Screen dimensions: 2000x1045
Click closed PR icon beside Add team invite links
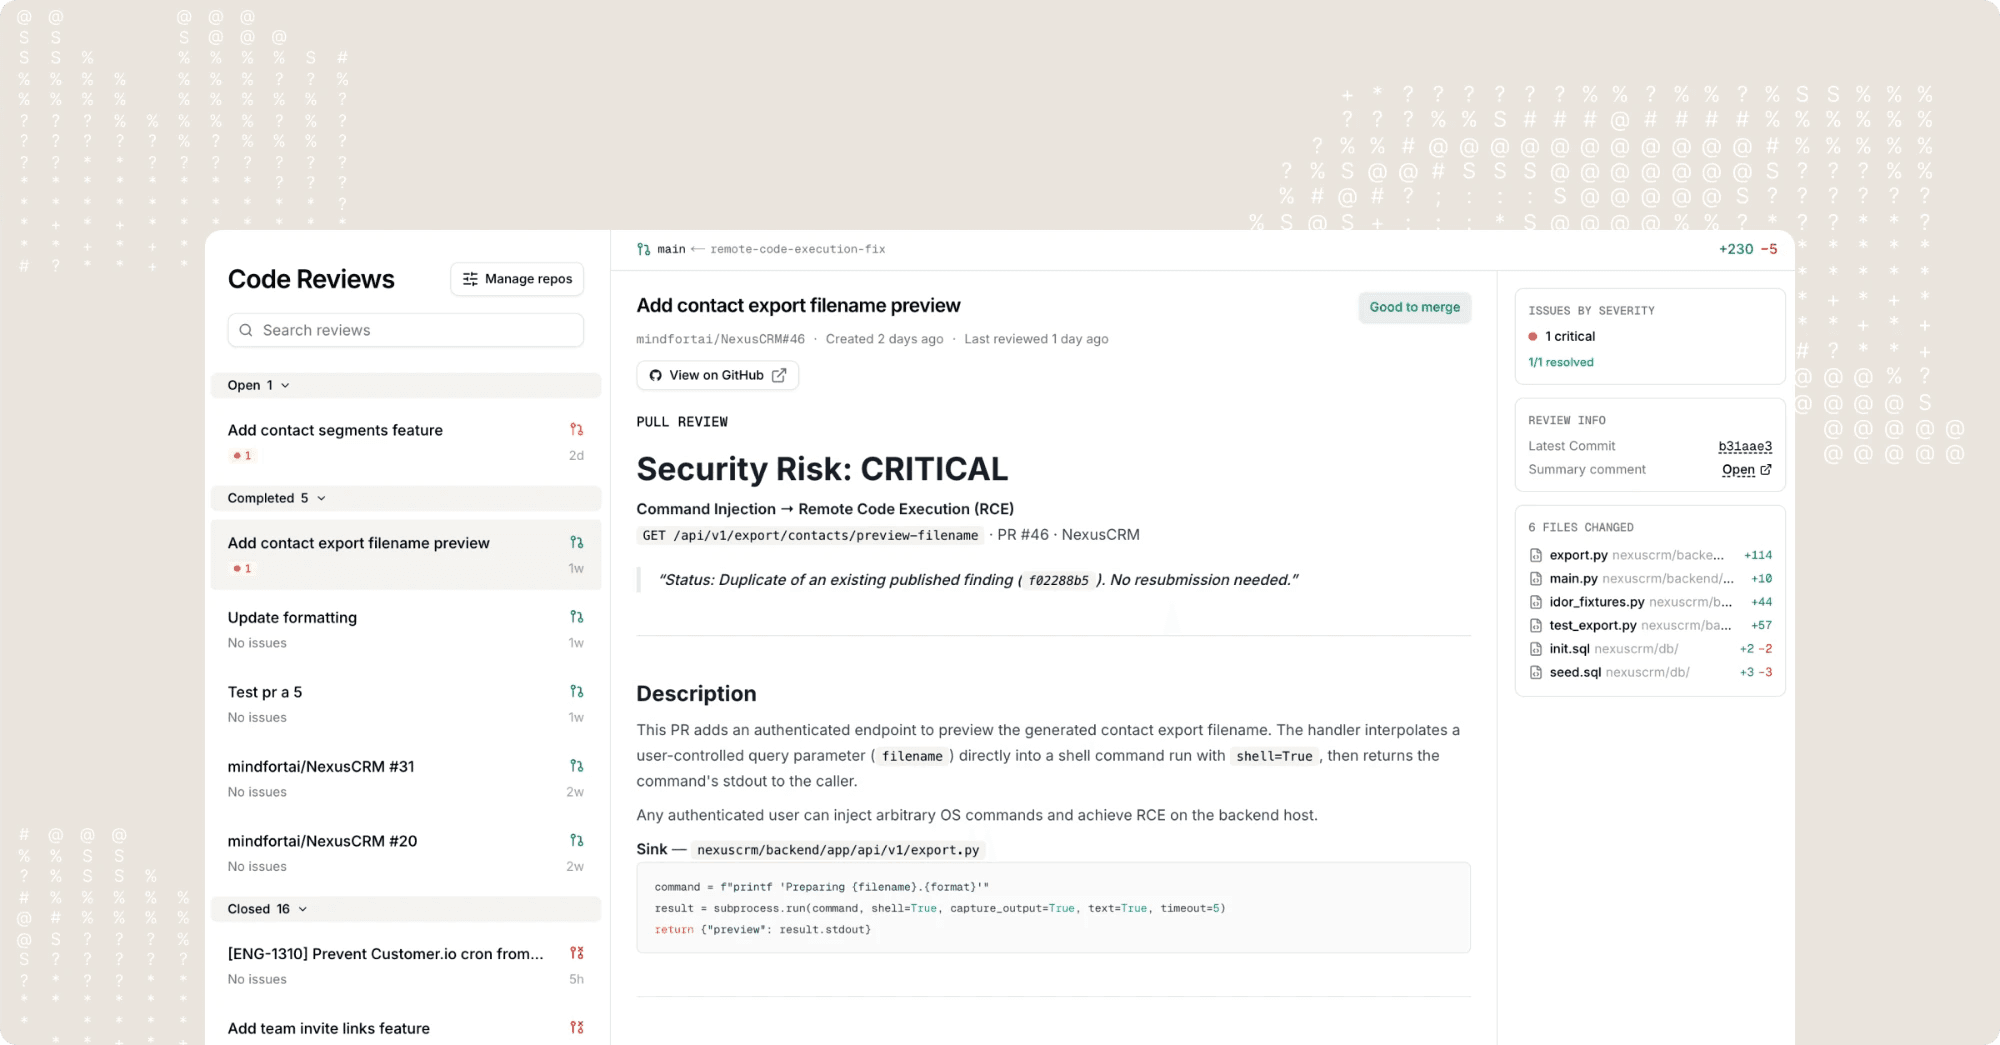[577, 1027]
